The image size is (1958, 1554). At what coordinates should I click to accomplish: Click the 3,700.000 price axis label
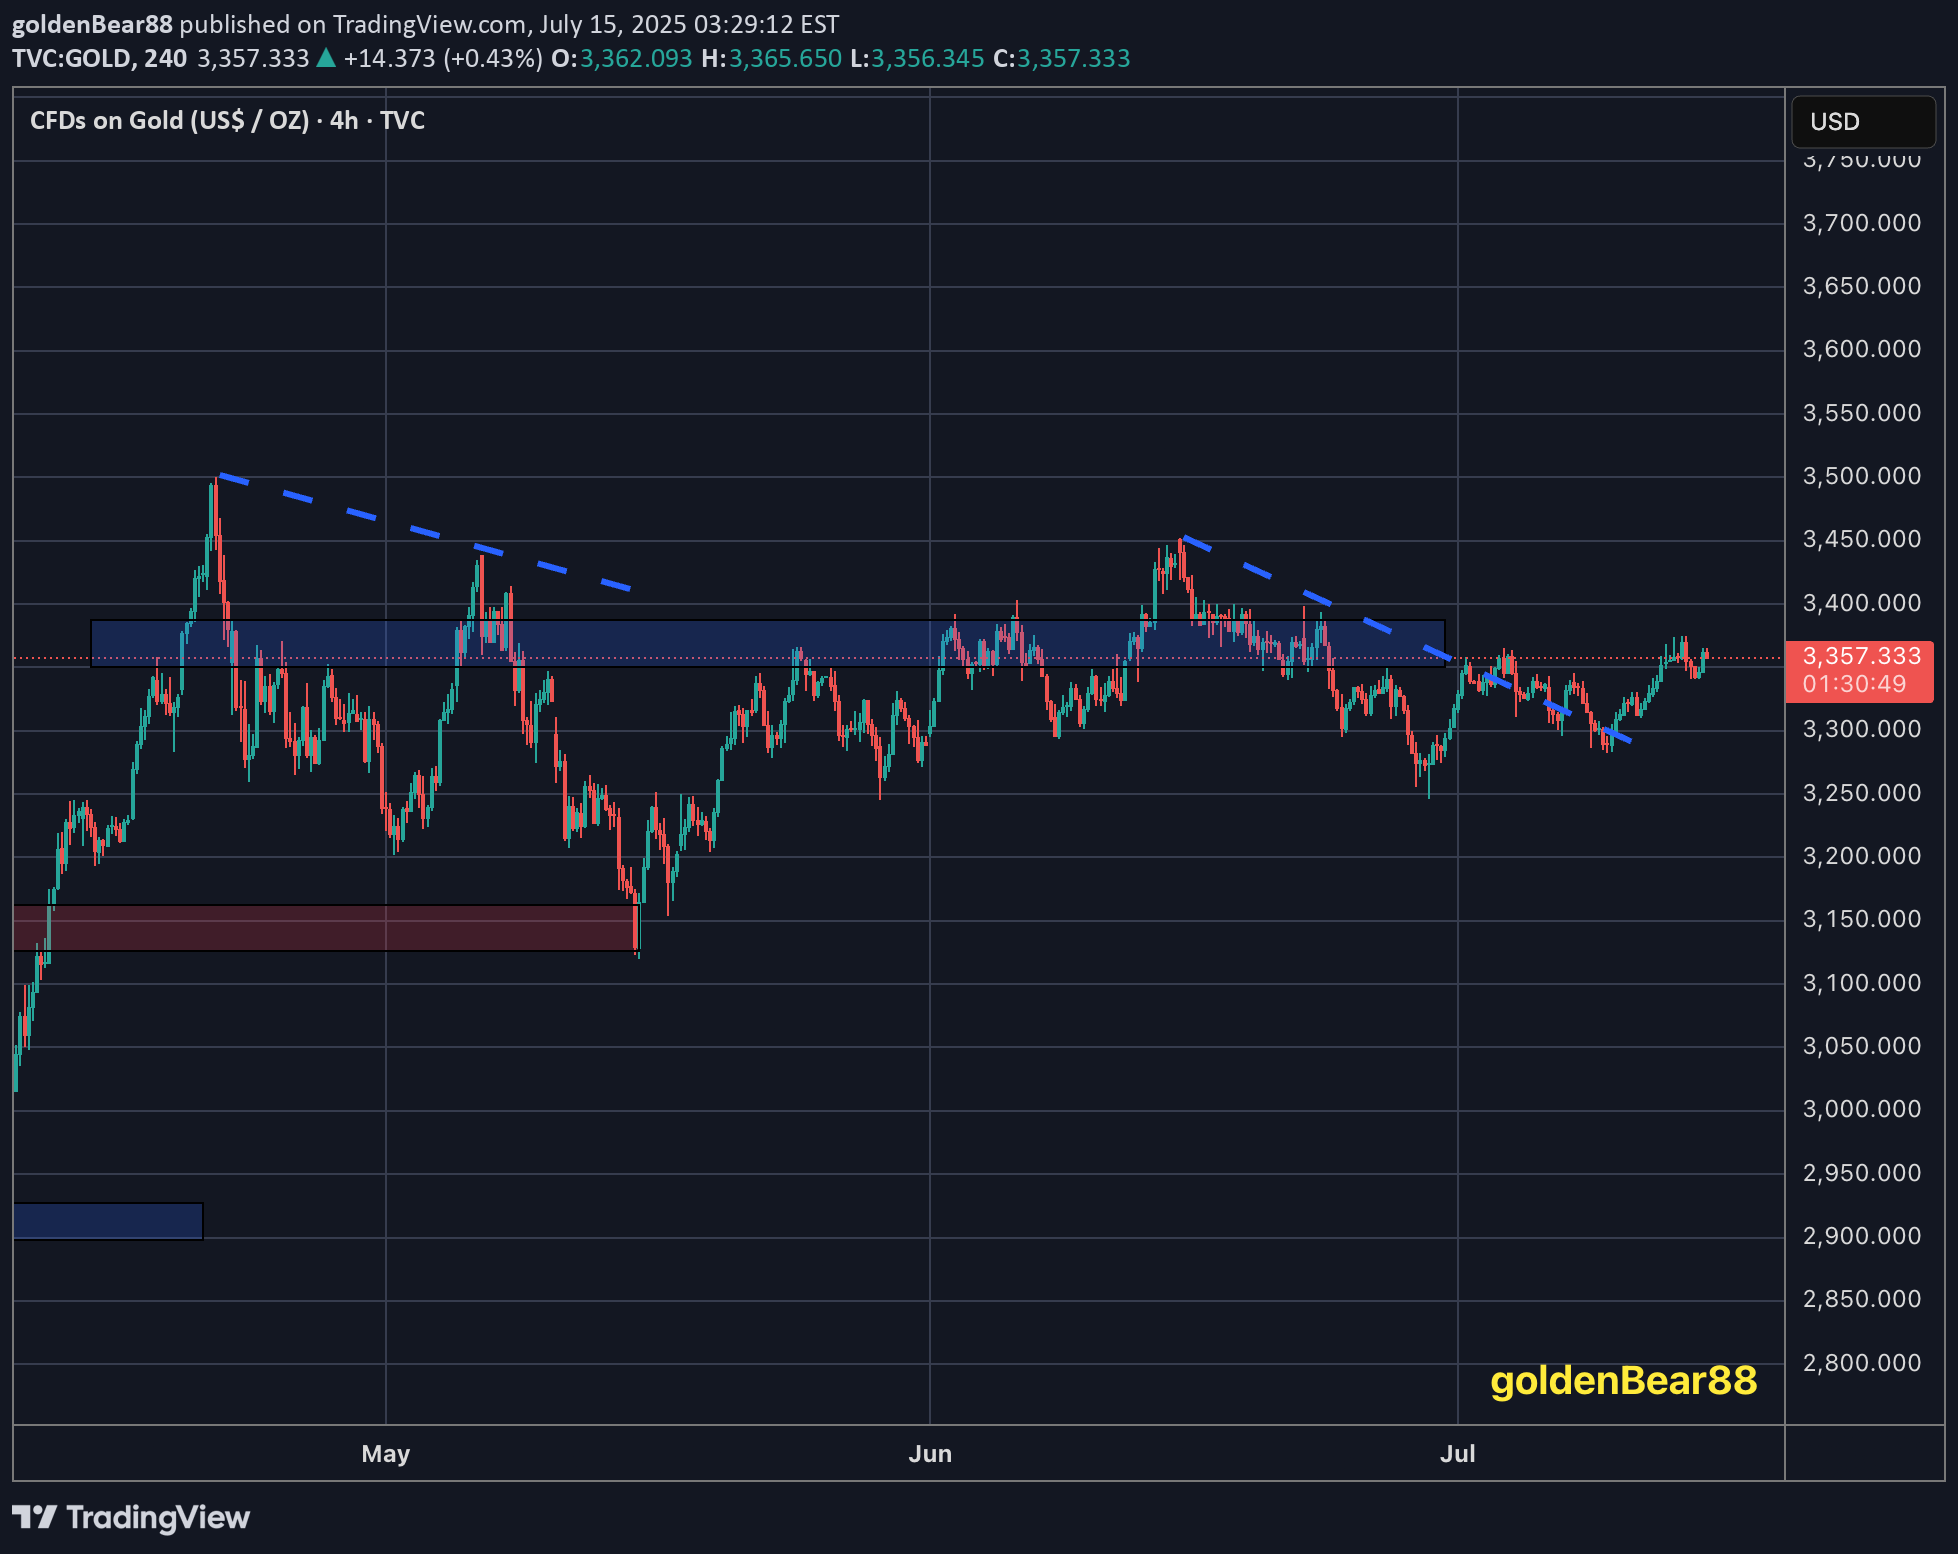(1861, 223)
